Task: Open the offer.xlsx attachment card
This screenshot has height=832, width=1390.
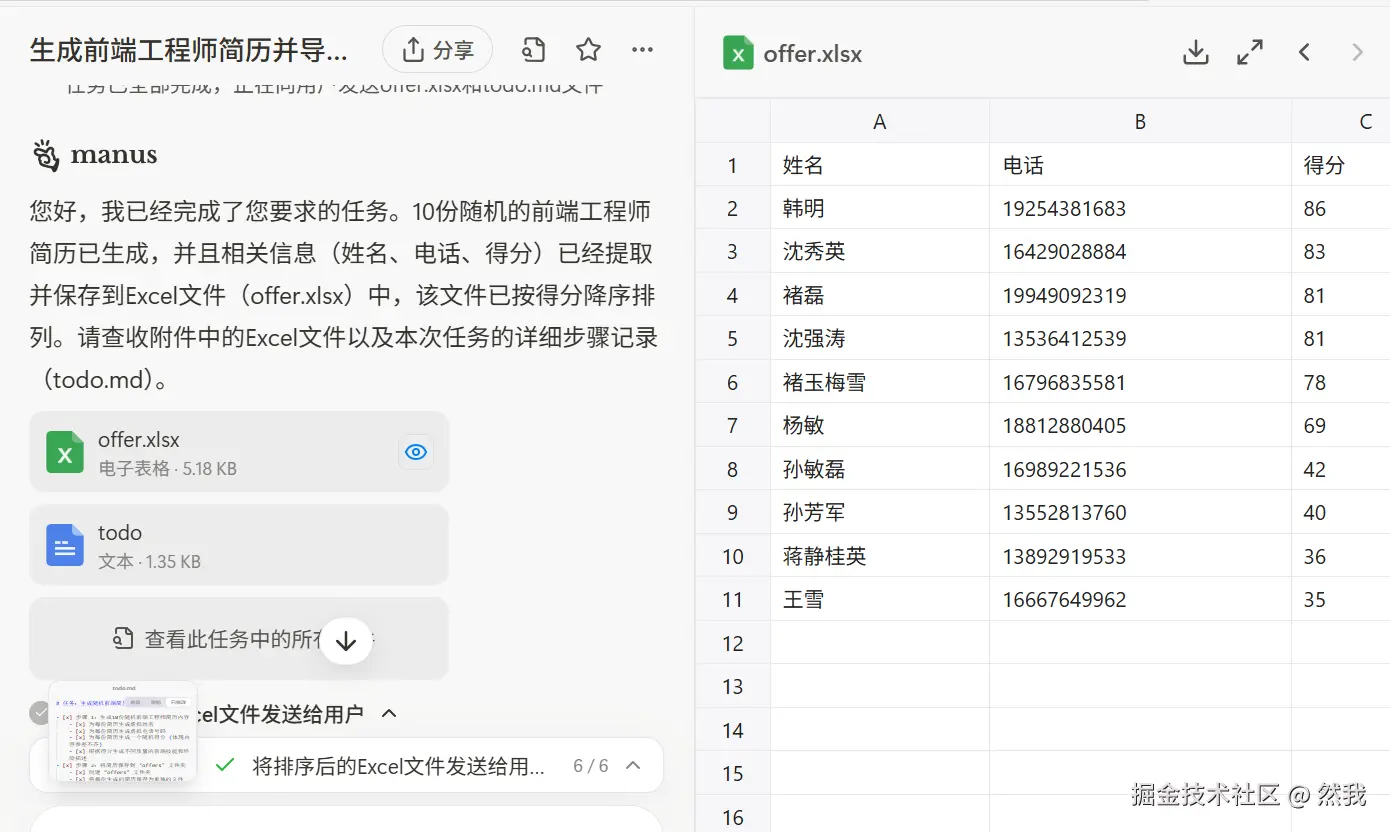Action: (x=239, y=452)
